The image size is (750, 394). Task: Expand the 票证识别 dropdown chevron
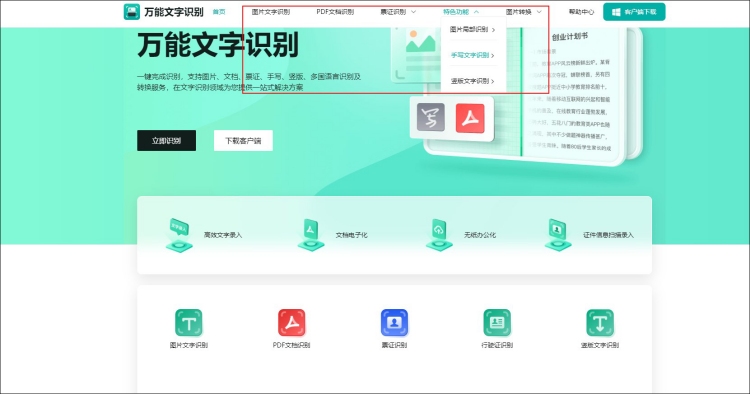tap(413, 12)
